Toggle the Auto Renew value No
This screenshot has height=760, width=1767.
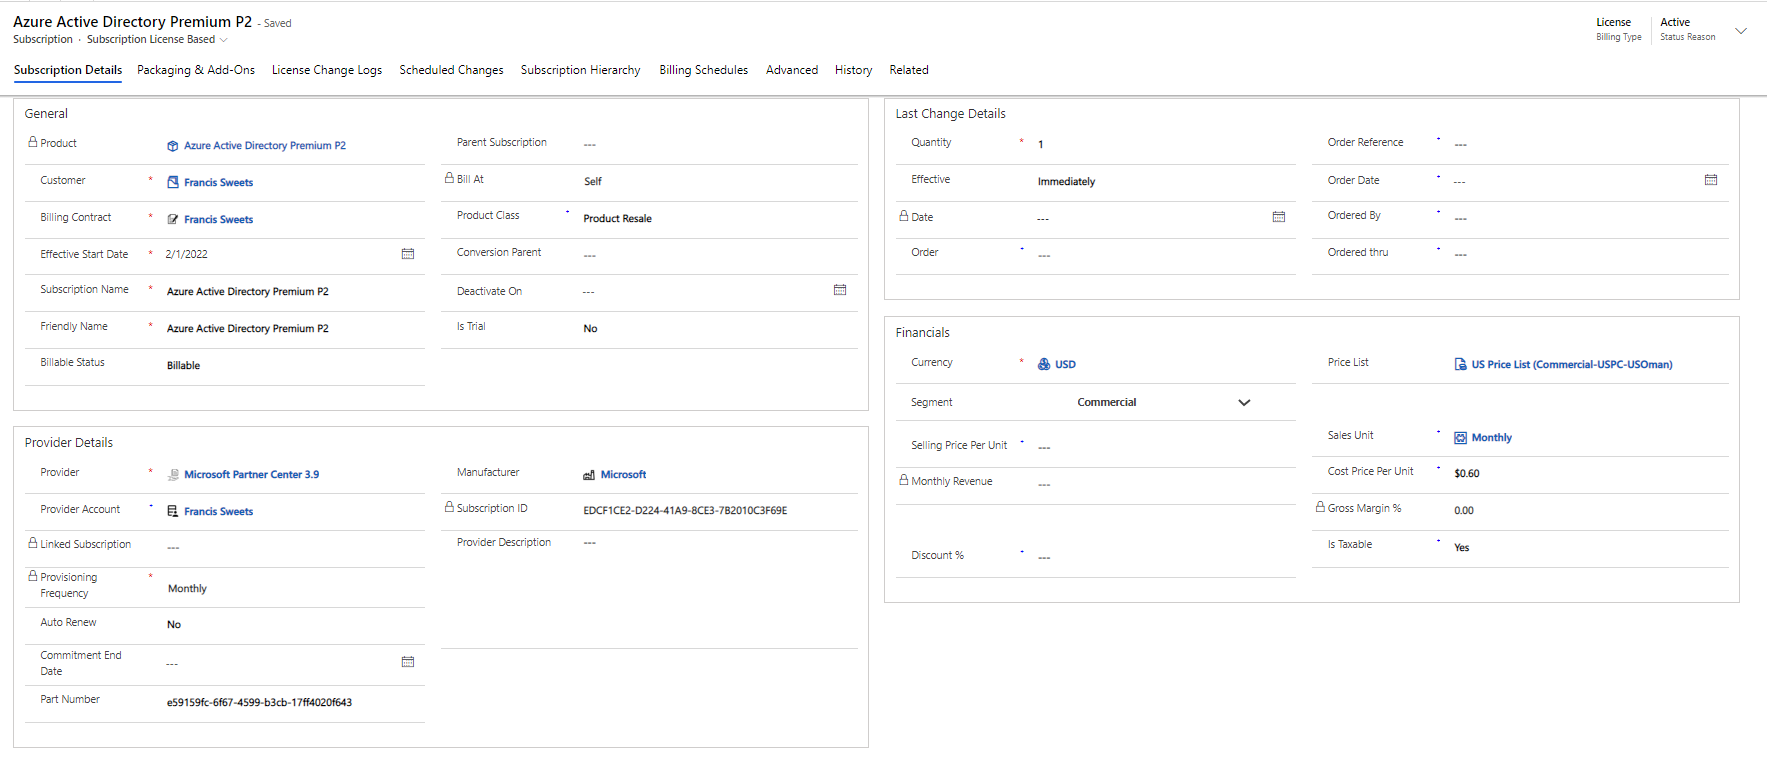click(x=174, y=625)
